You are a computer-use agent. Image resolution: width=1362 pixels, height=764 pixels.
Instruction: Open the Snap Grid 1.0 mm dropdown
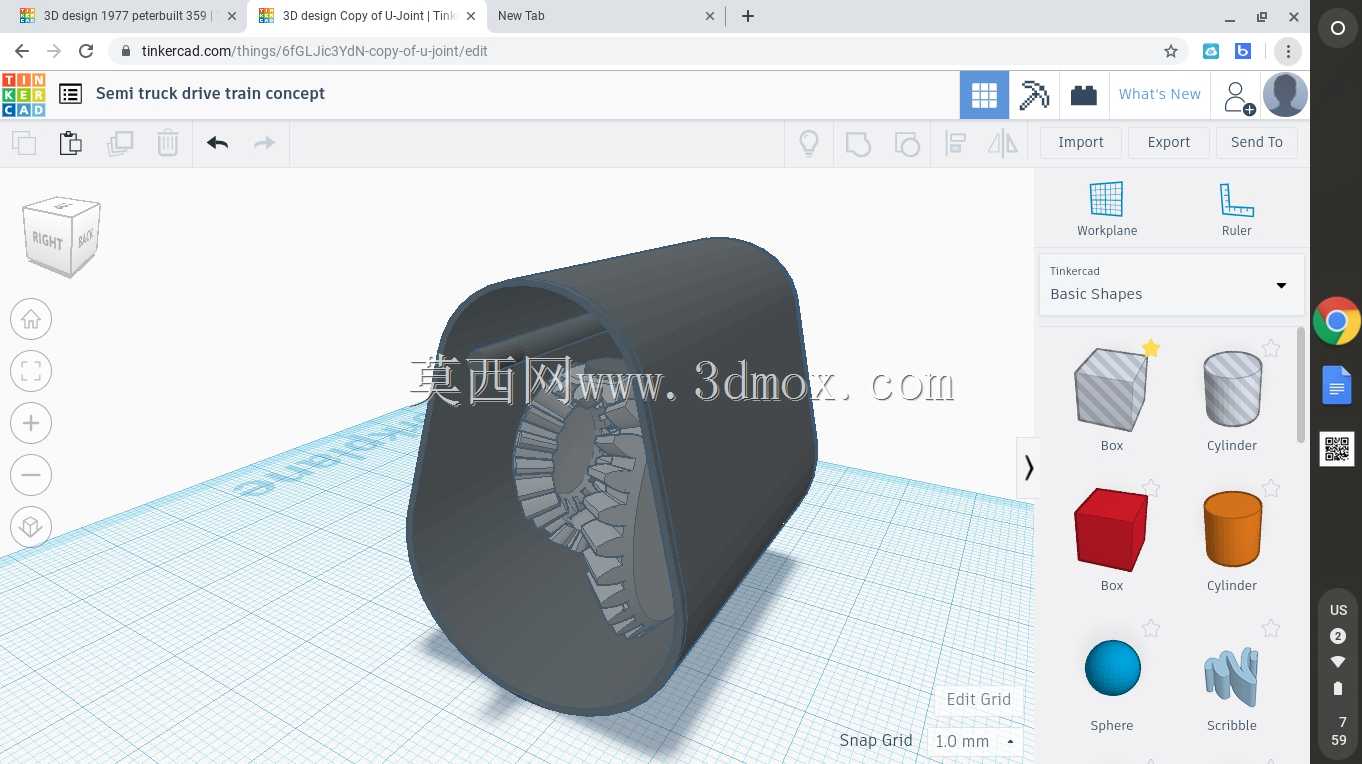[975, 741]
